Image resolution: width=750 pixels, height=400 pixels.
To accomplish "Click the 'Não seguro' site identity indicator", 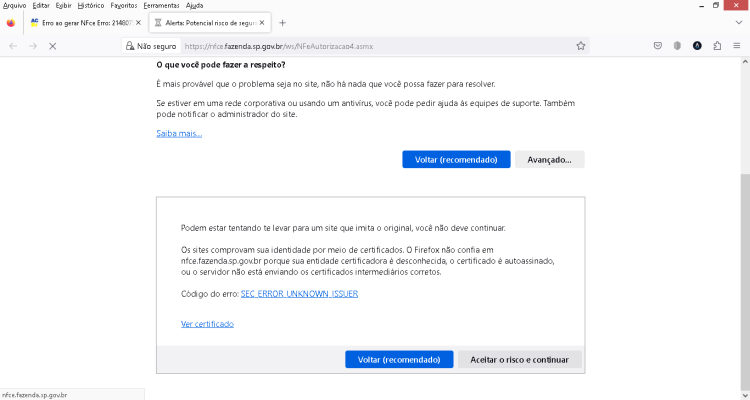I will (x=151, y=46).
